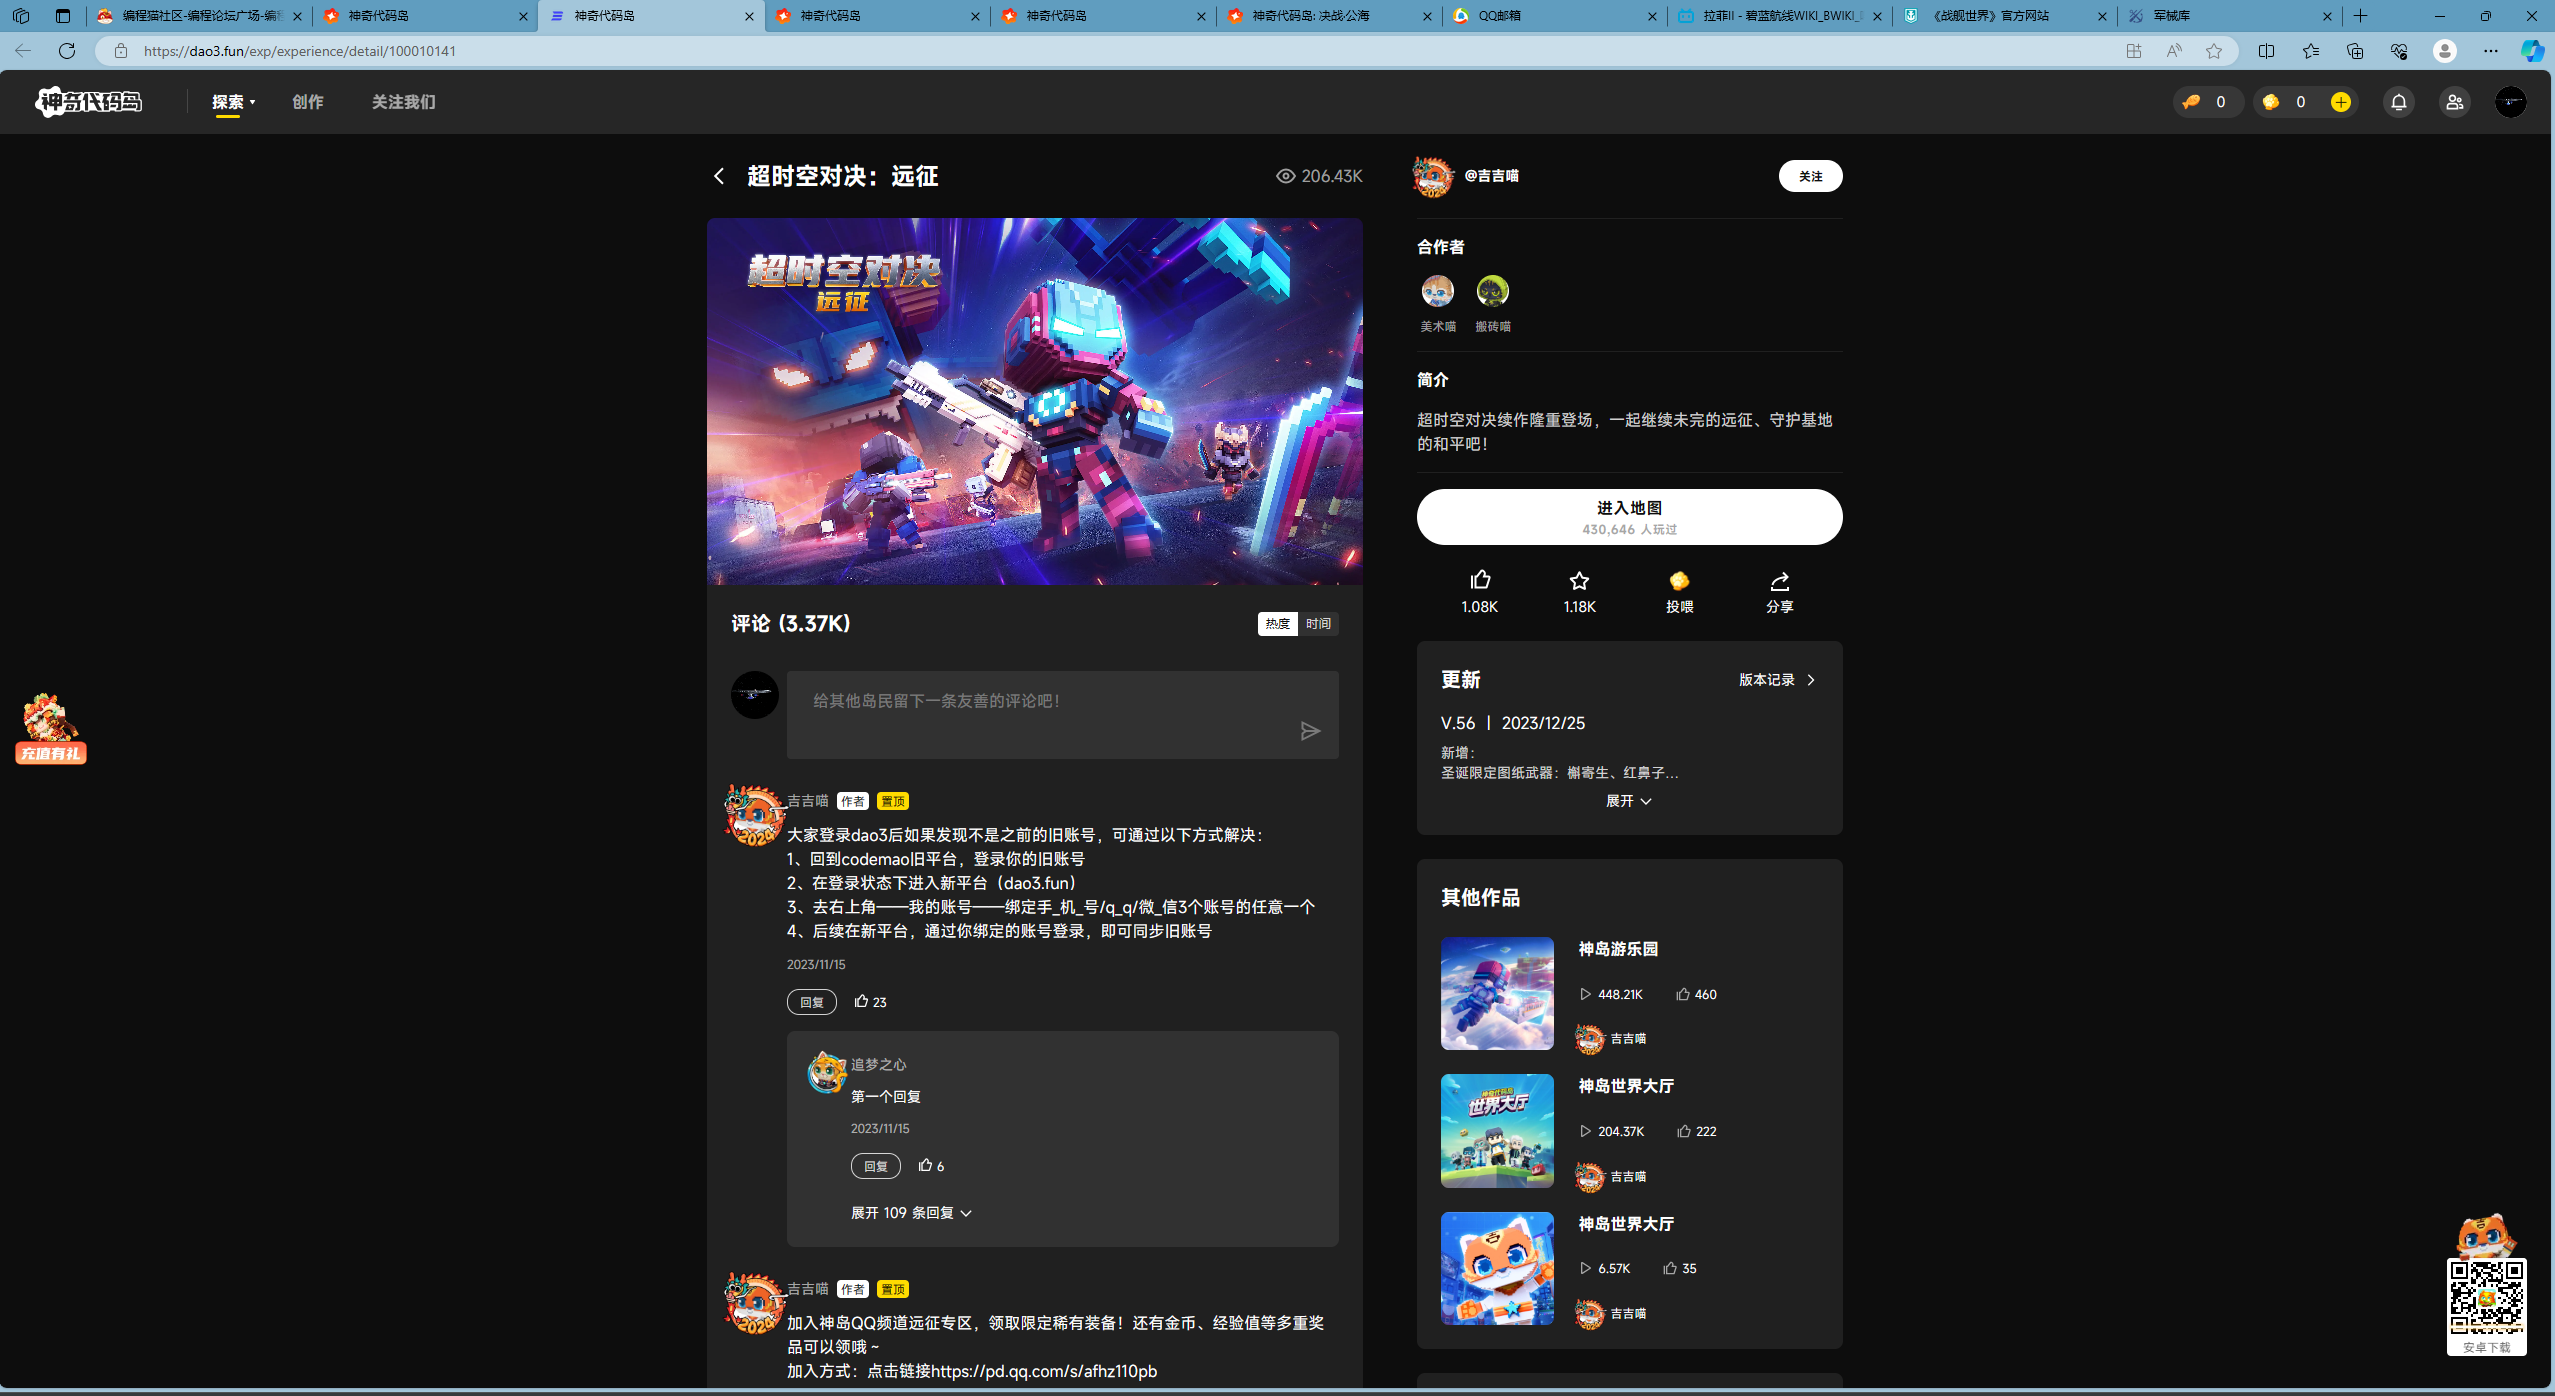Open the 探索 dropdown menu

click(x=233, y=102)
